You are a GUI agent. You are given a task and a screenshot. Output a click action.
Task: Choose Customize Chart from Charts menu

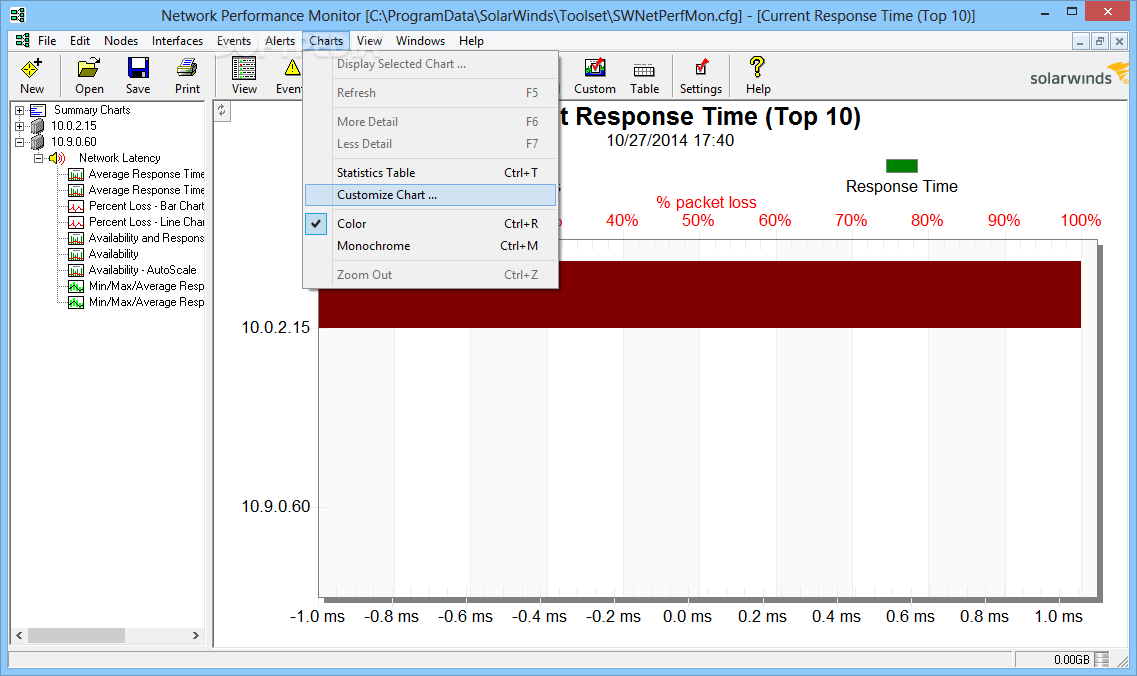431,195
